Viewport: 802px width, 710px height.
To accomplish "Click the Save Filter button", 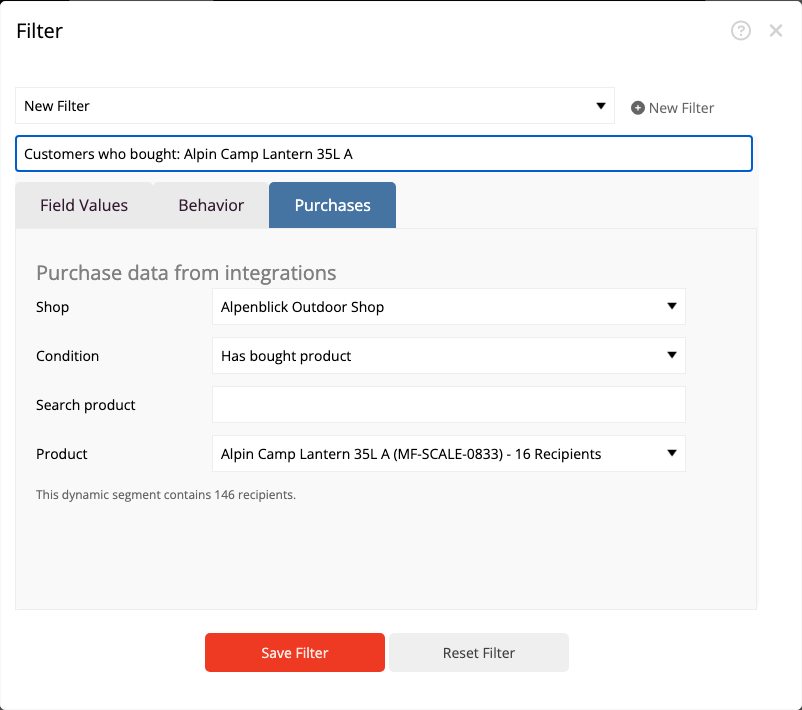I will coord(295,653).
